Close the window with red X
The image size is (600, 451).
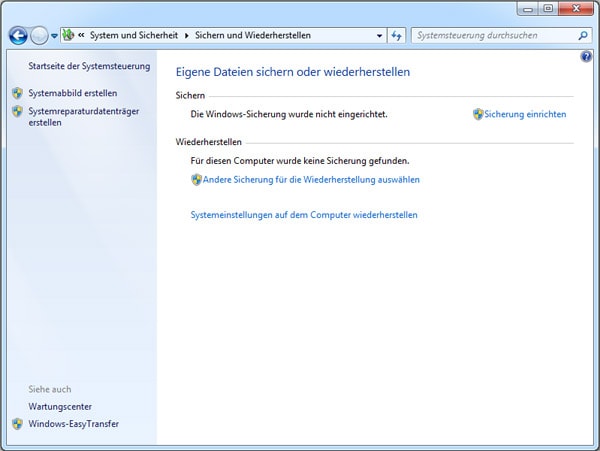pyautogui.click(x=576, y=8)
